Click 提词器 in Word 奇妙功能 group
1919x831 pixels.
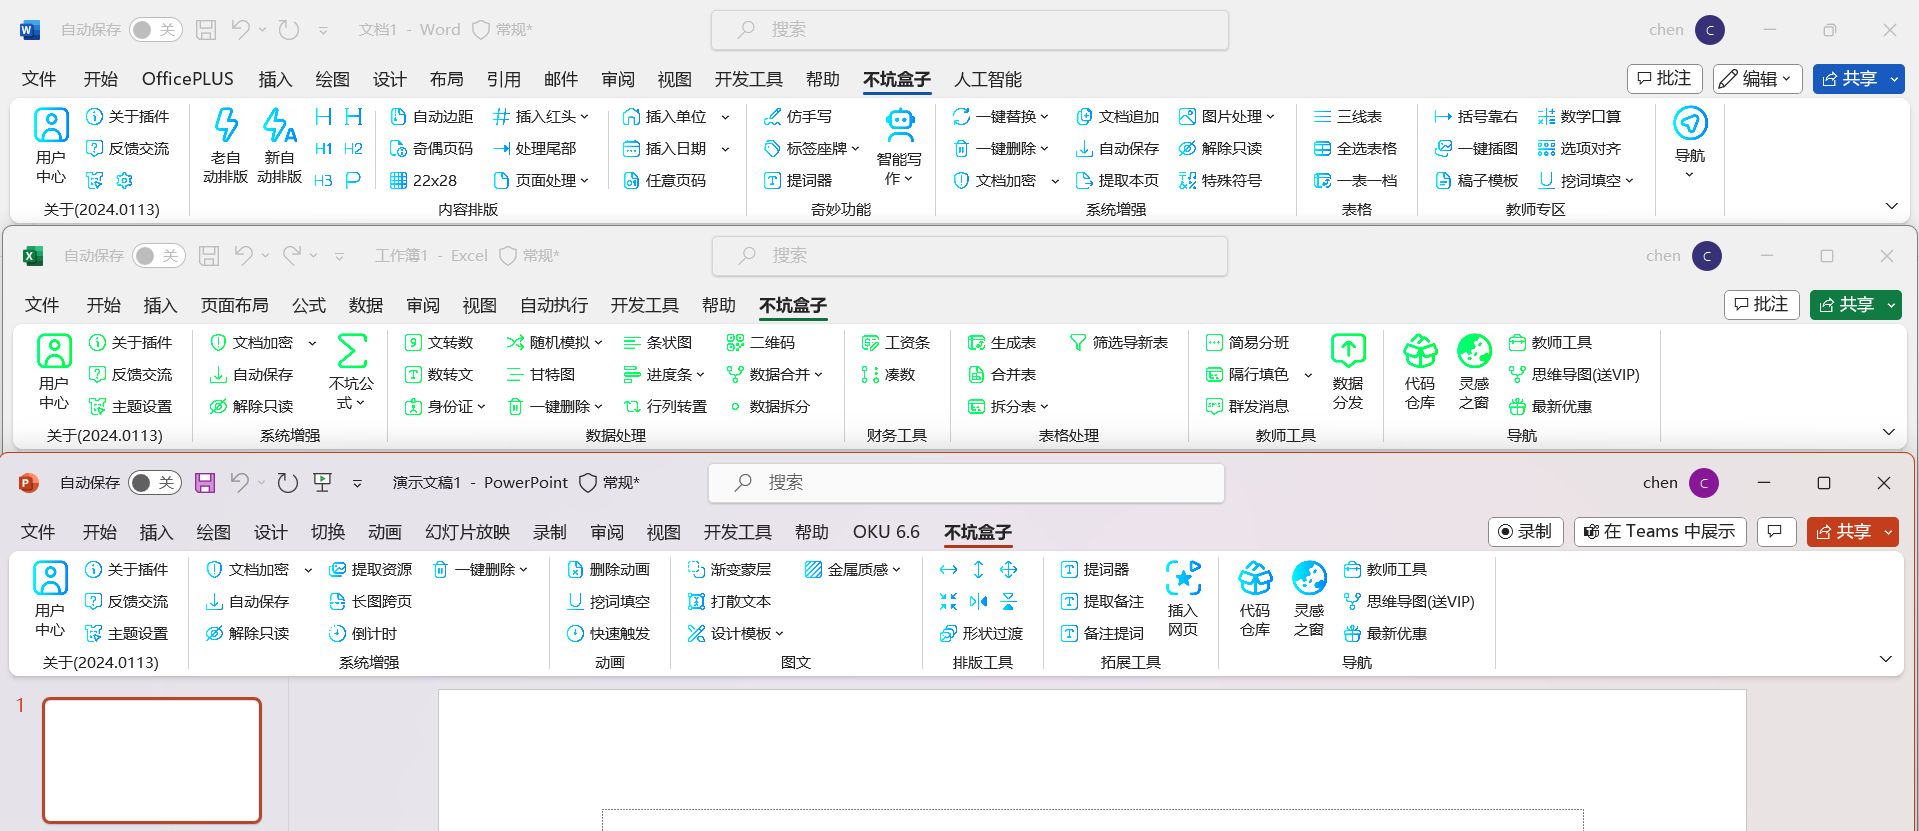tap(798, 180)
